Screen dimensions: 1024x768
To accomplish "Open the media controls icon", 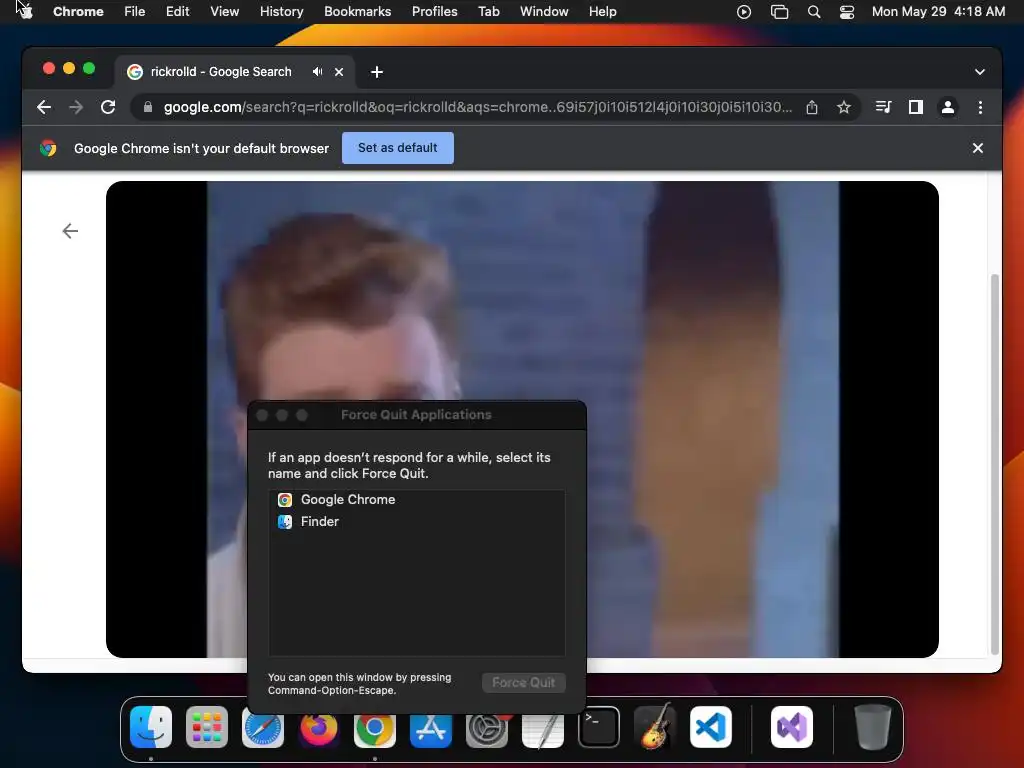I will pos(884,107).
